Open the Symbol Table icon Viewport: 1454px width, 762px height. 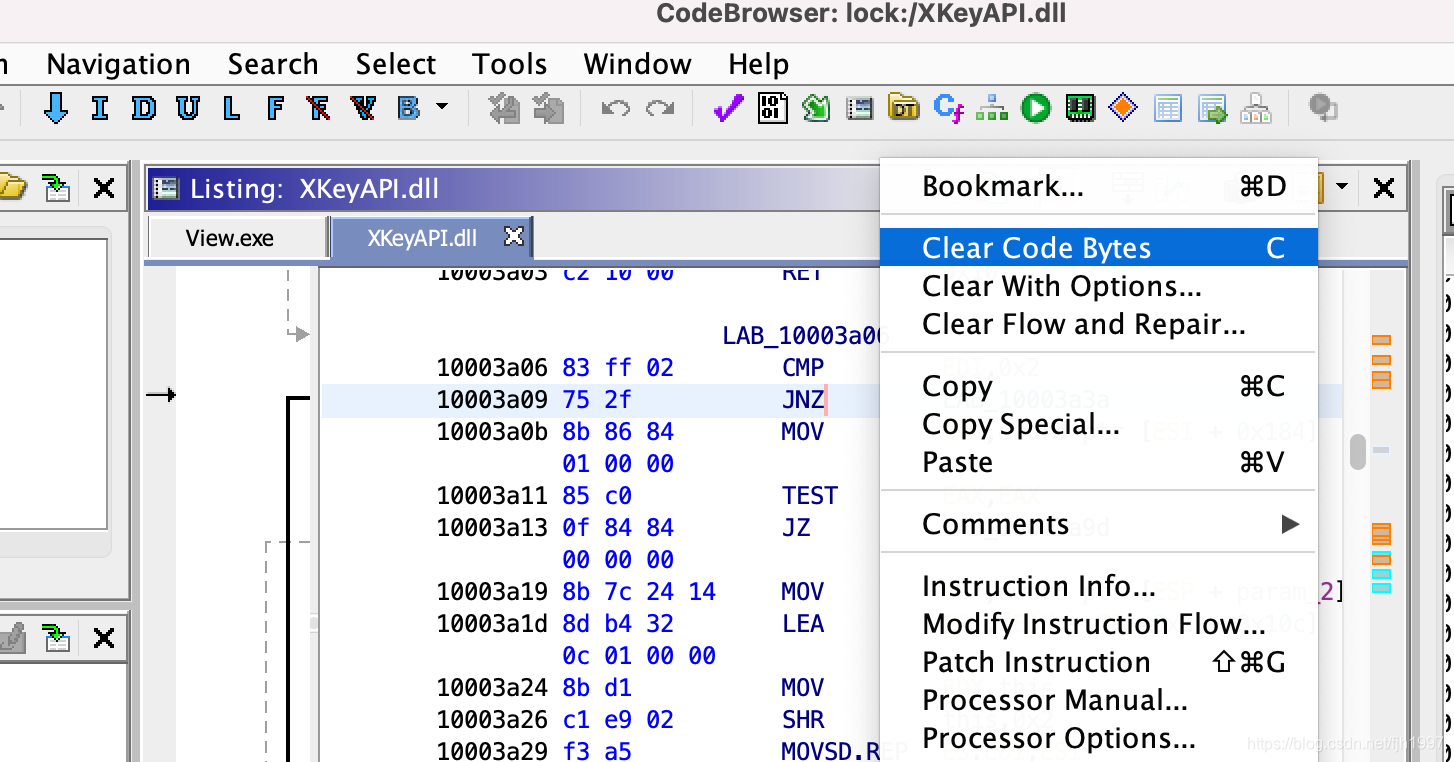pyautogui.click(x=1168, y=108)
